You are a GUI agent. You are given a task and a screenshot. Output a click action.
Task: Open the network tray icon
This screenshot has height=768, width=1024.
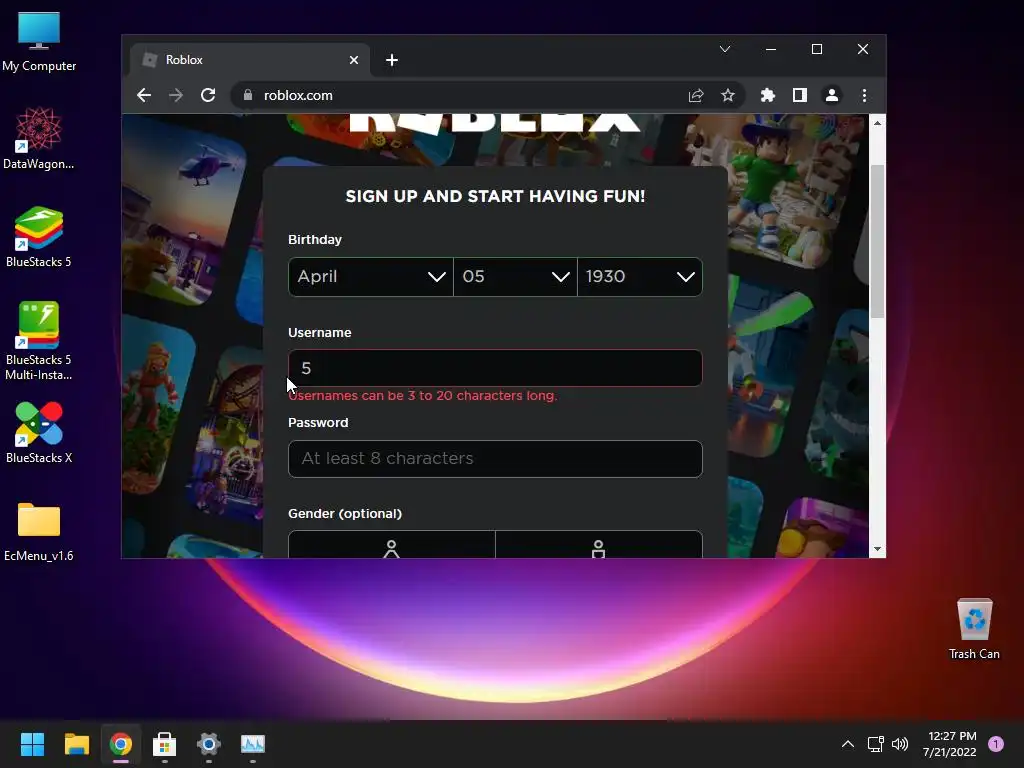click(x=875, y=744)
